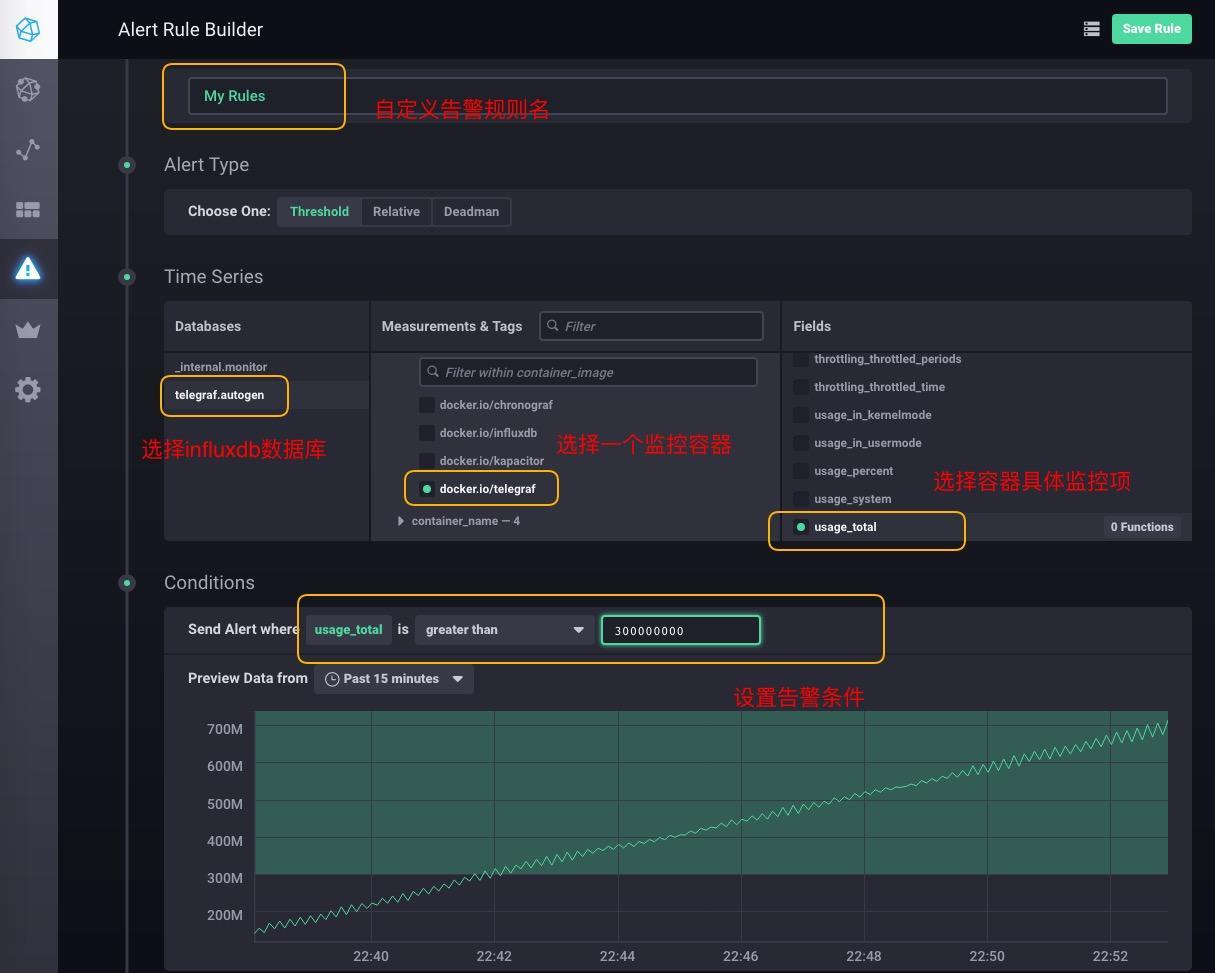This screenshot has width=1215, height=973.
Task: Check the docker.io/kapacitor tag
Action: [x=426, y=461]
